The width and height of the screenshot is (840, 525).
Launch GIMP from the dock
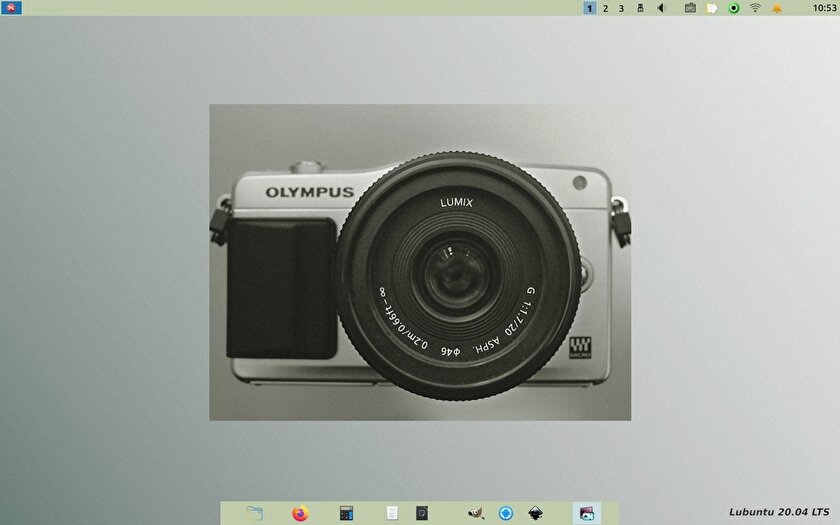[476, 513]
